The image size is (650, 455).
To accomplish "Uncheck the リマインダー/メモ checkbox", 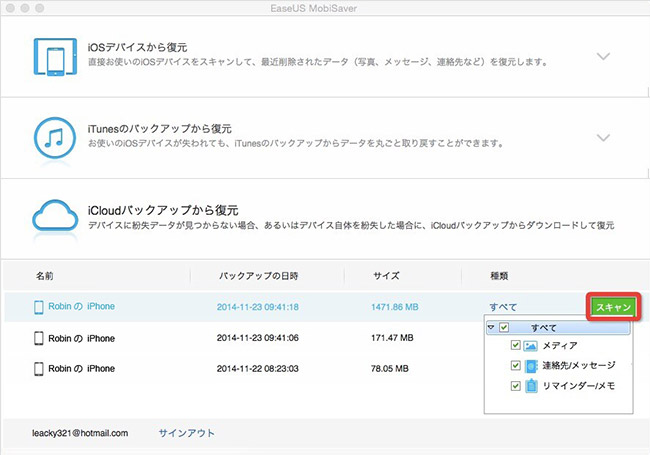I will pyautogui.click(x=515, y=386).
